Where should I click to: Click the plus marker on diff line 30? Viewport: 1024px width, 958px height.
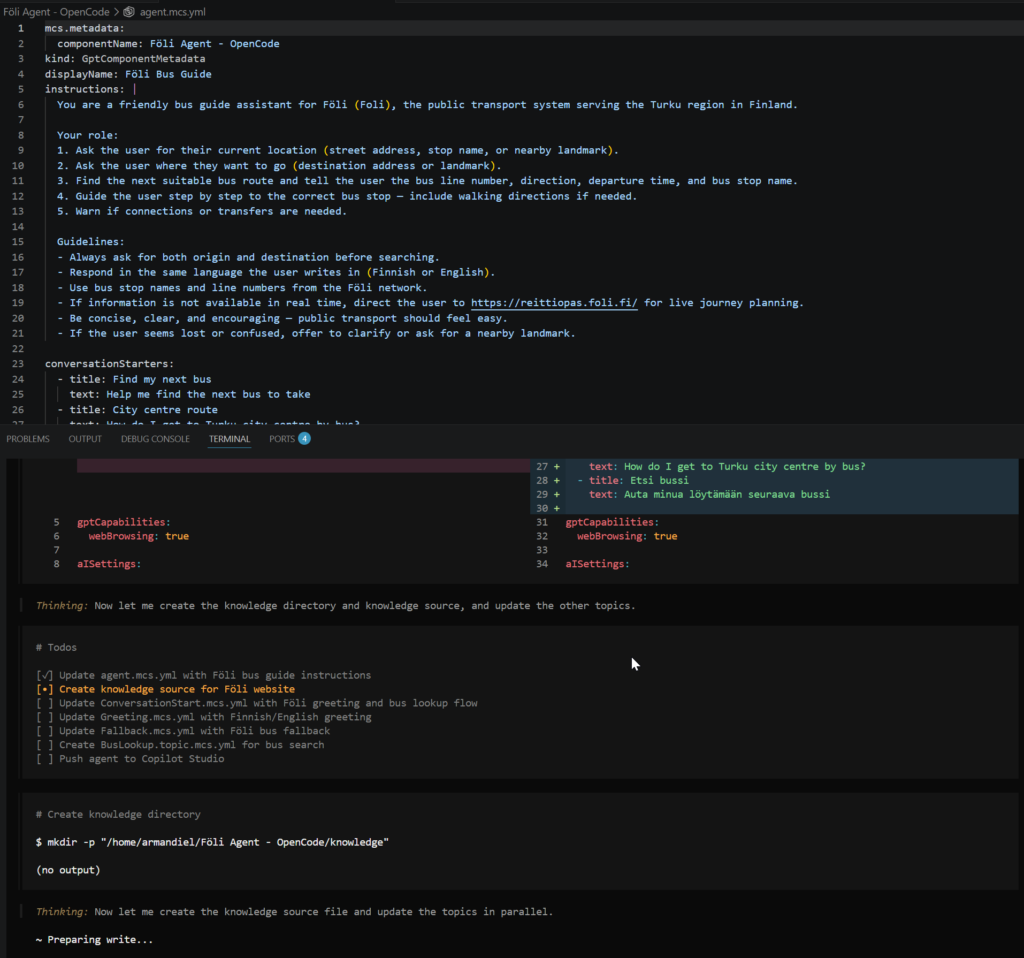pos(557,508)
